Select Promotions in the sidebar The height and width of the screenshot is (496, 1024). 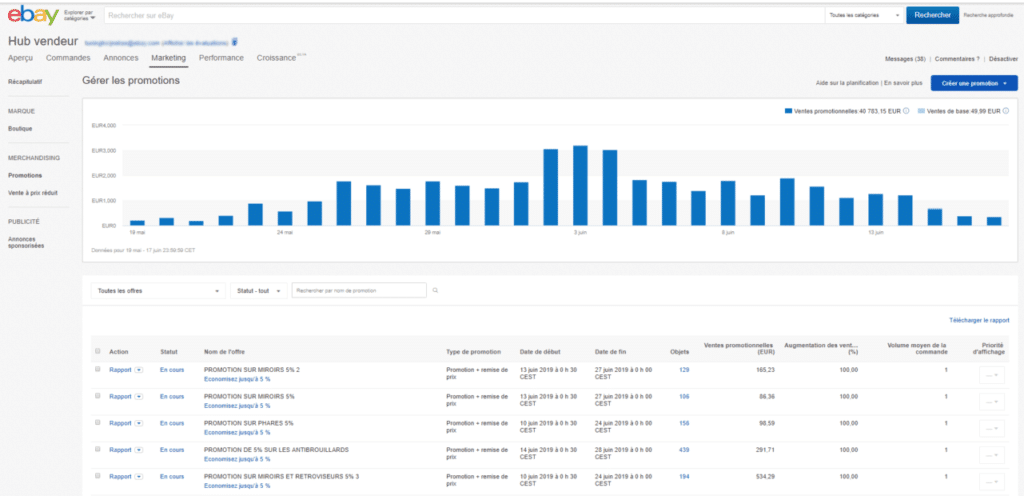coord(25,176)
